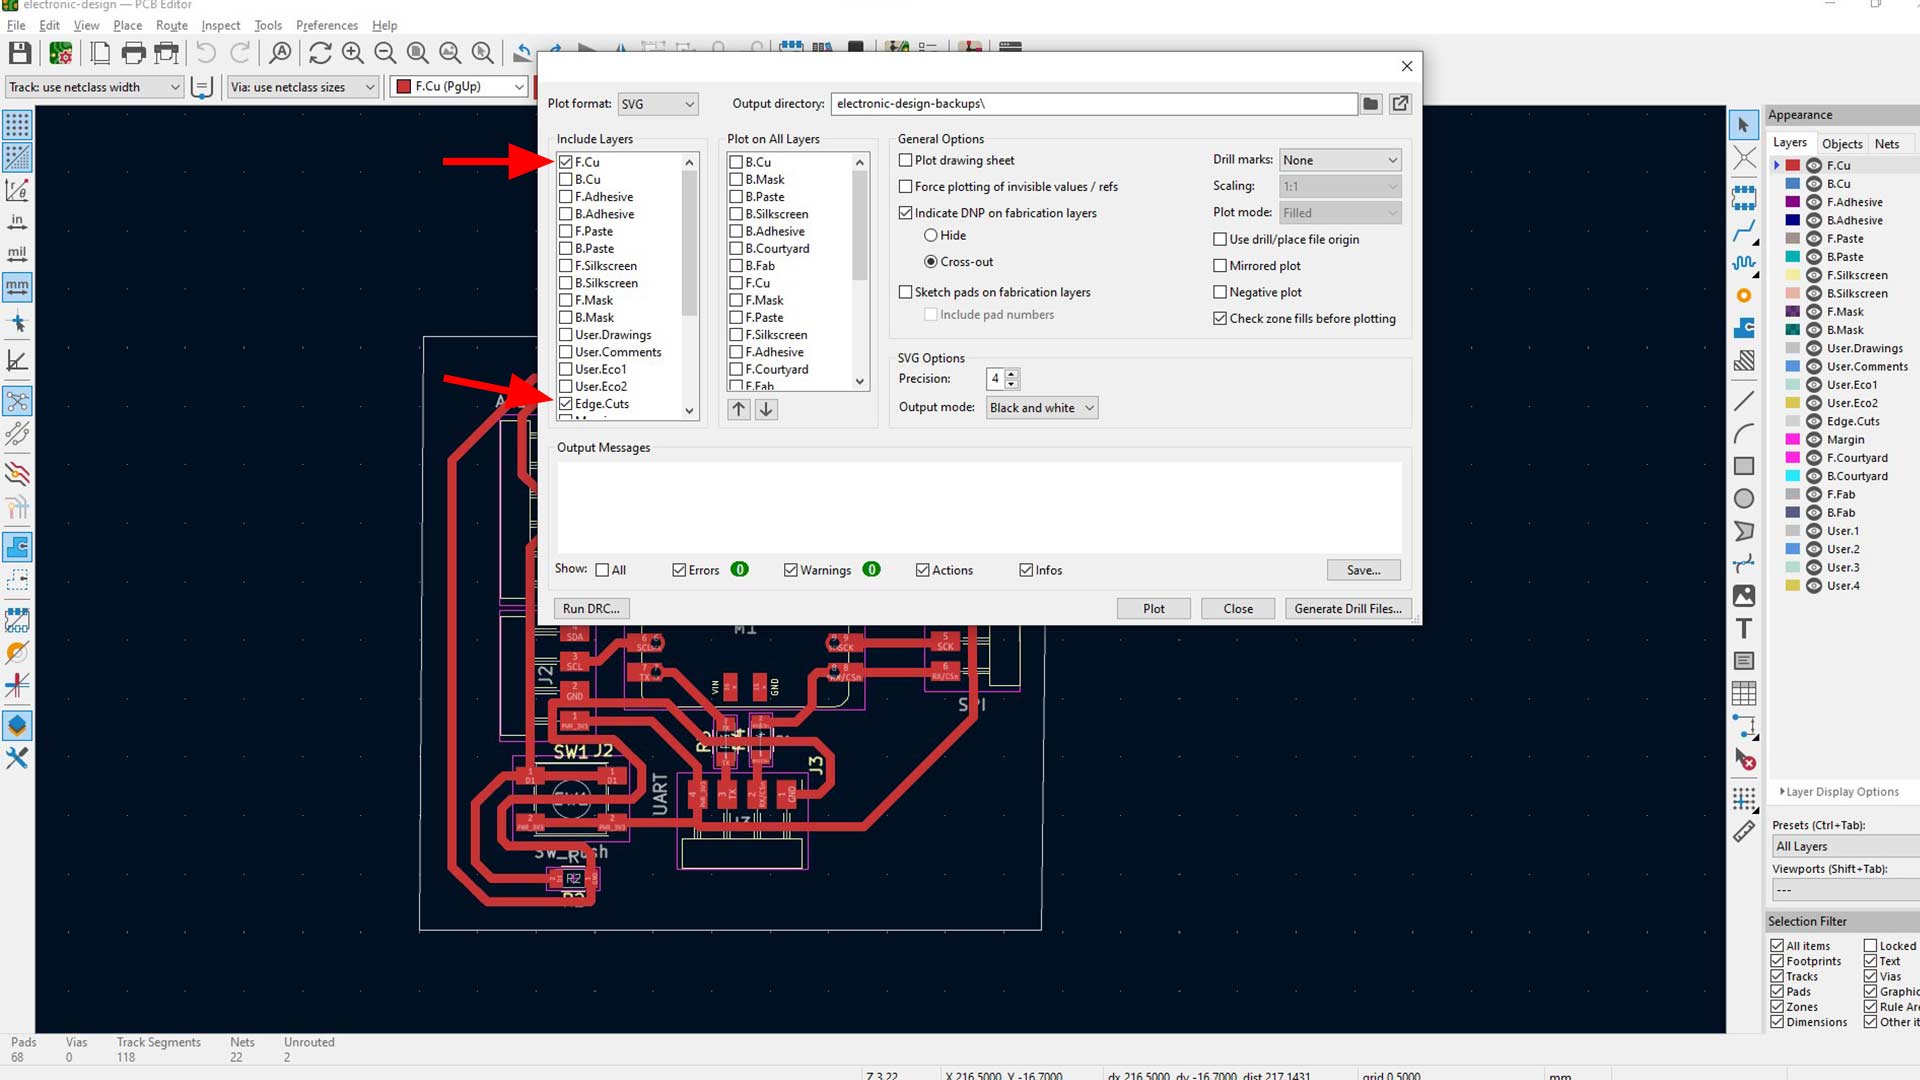Check B.Cu in Include Layers list

(x=566, y=179)
